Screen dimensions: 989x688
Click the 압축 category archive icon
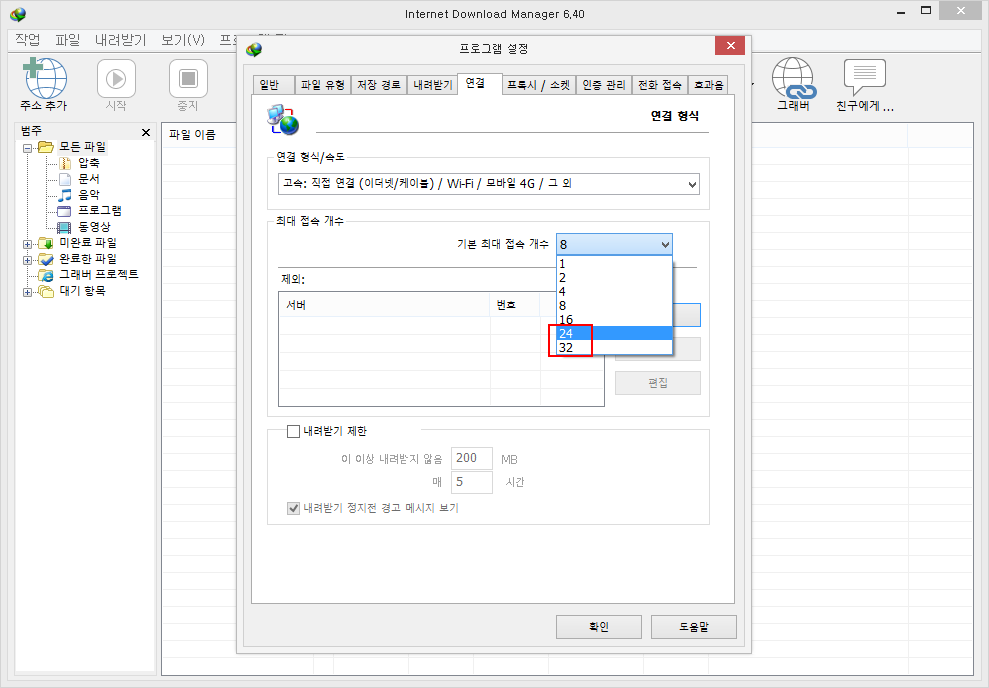point(64,163)
